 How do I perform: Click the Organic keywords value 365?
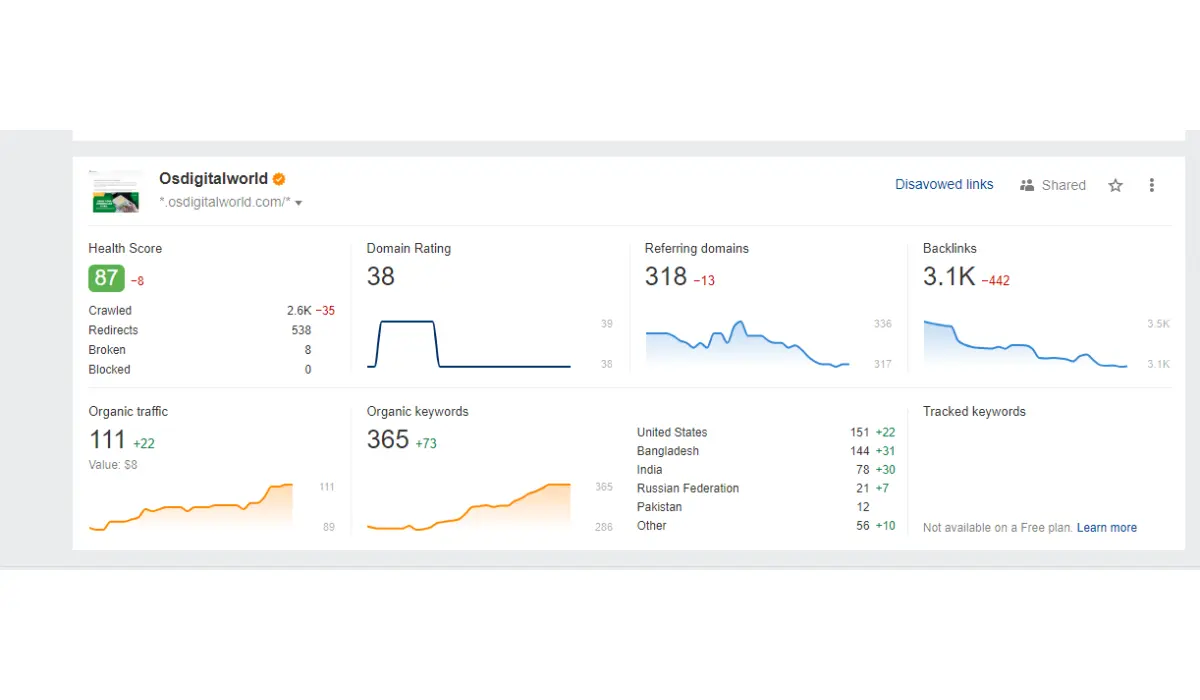coord(388,440)
